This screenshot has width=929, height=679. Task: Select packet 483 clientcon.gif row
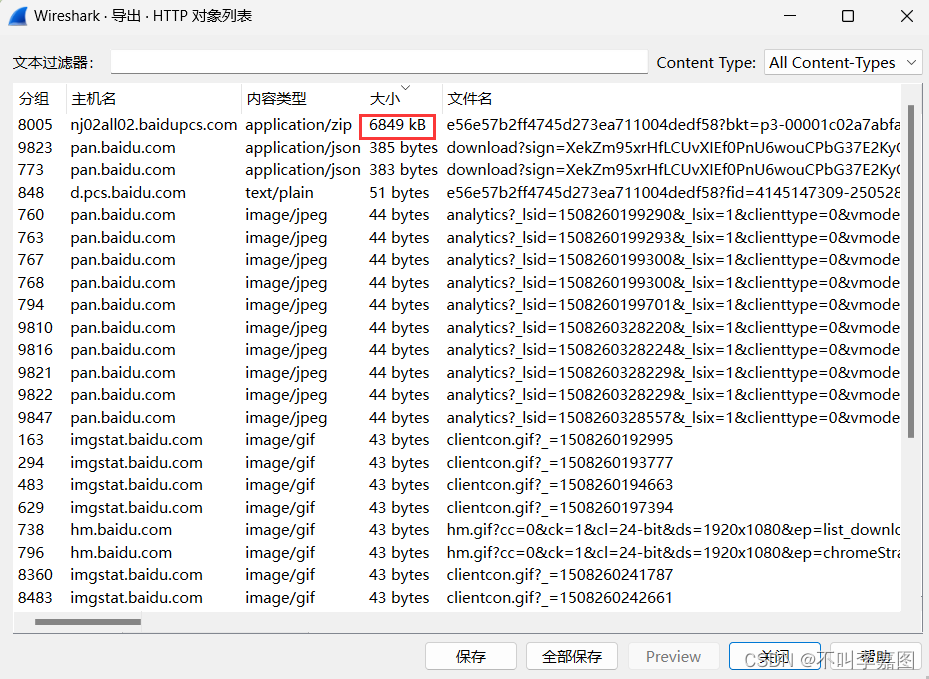(457, 485)
